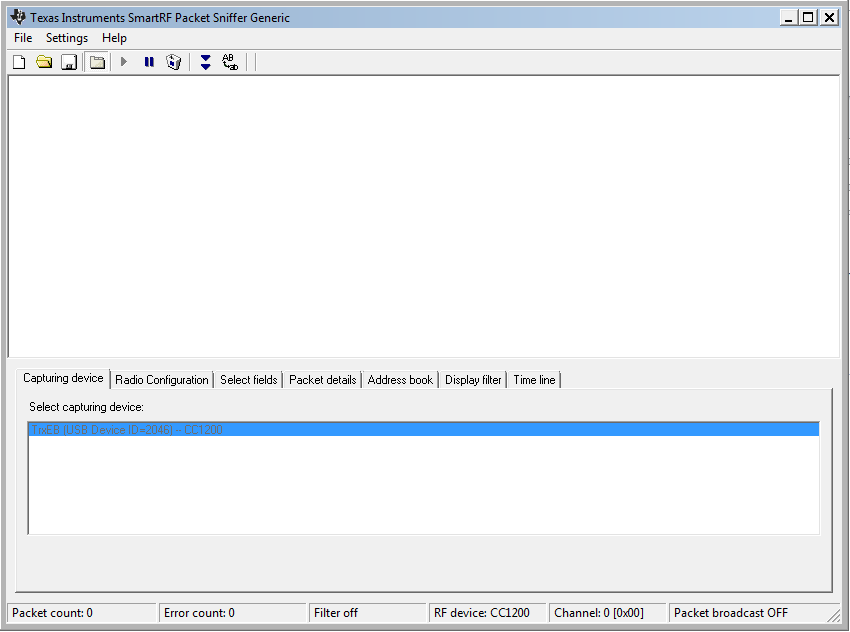Open the Help menu
The width and height of the screenshot is (850, 632).
[114, 38]
